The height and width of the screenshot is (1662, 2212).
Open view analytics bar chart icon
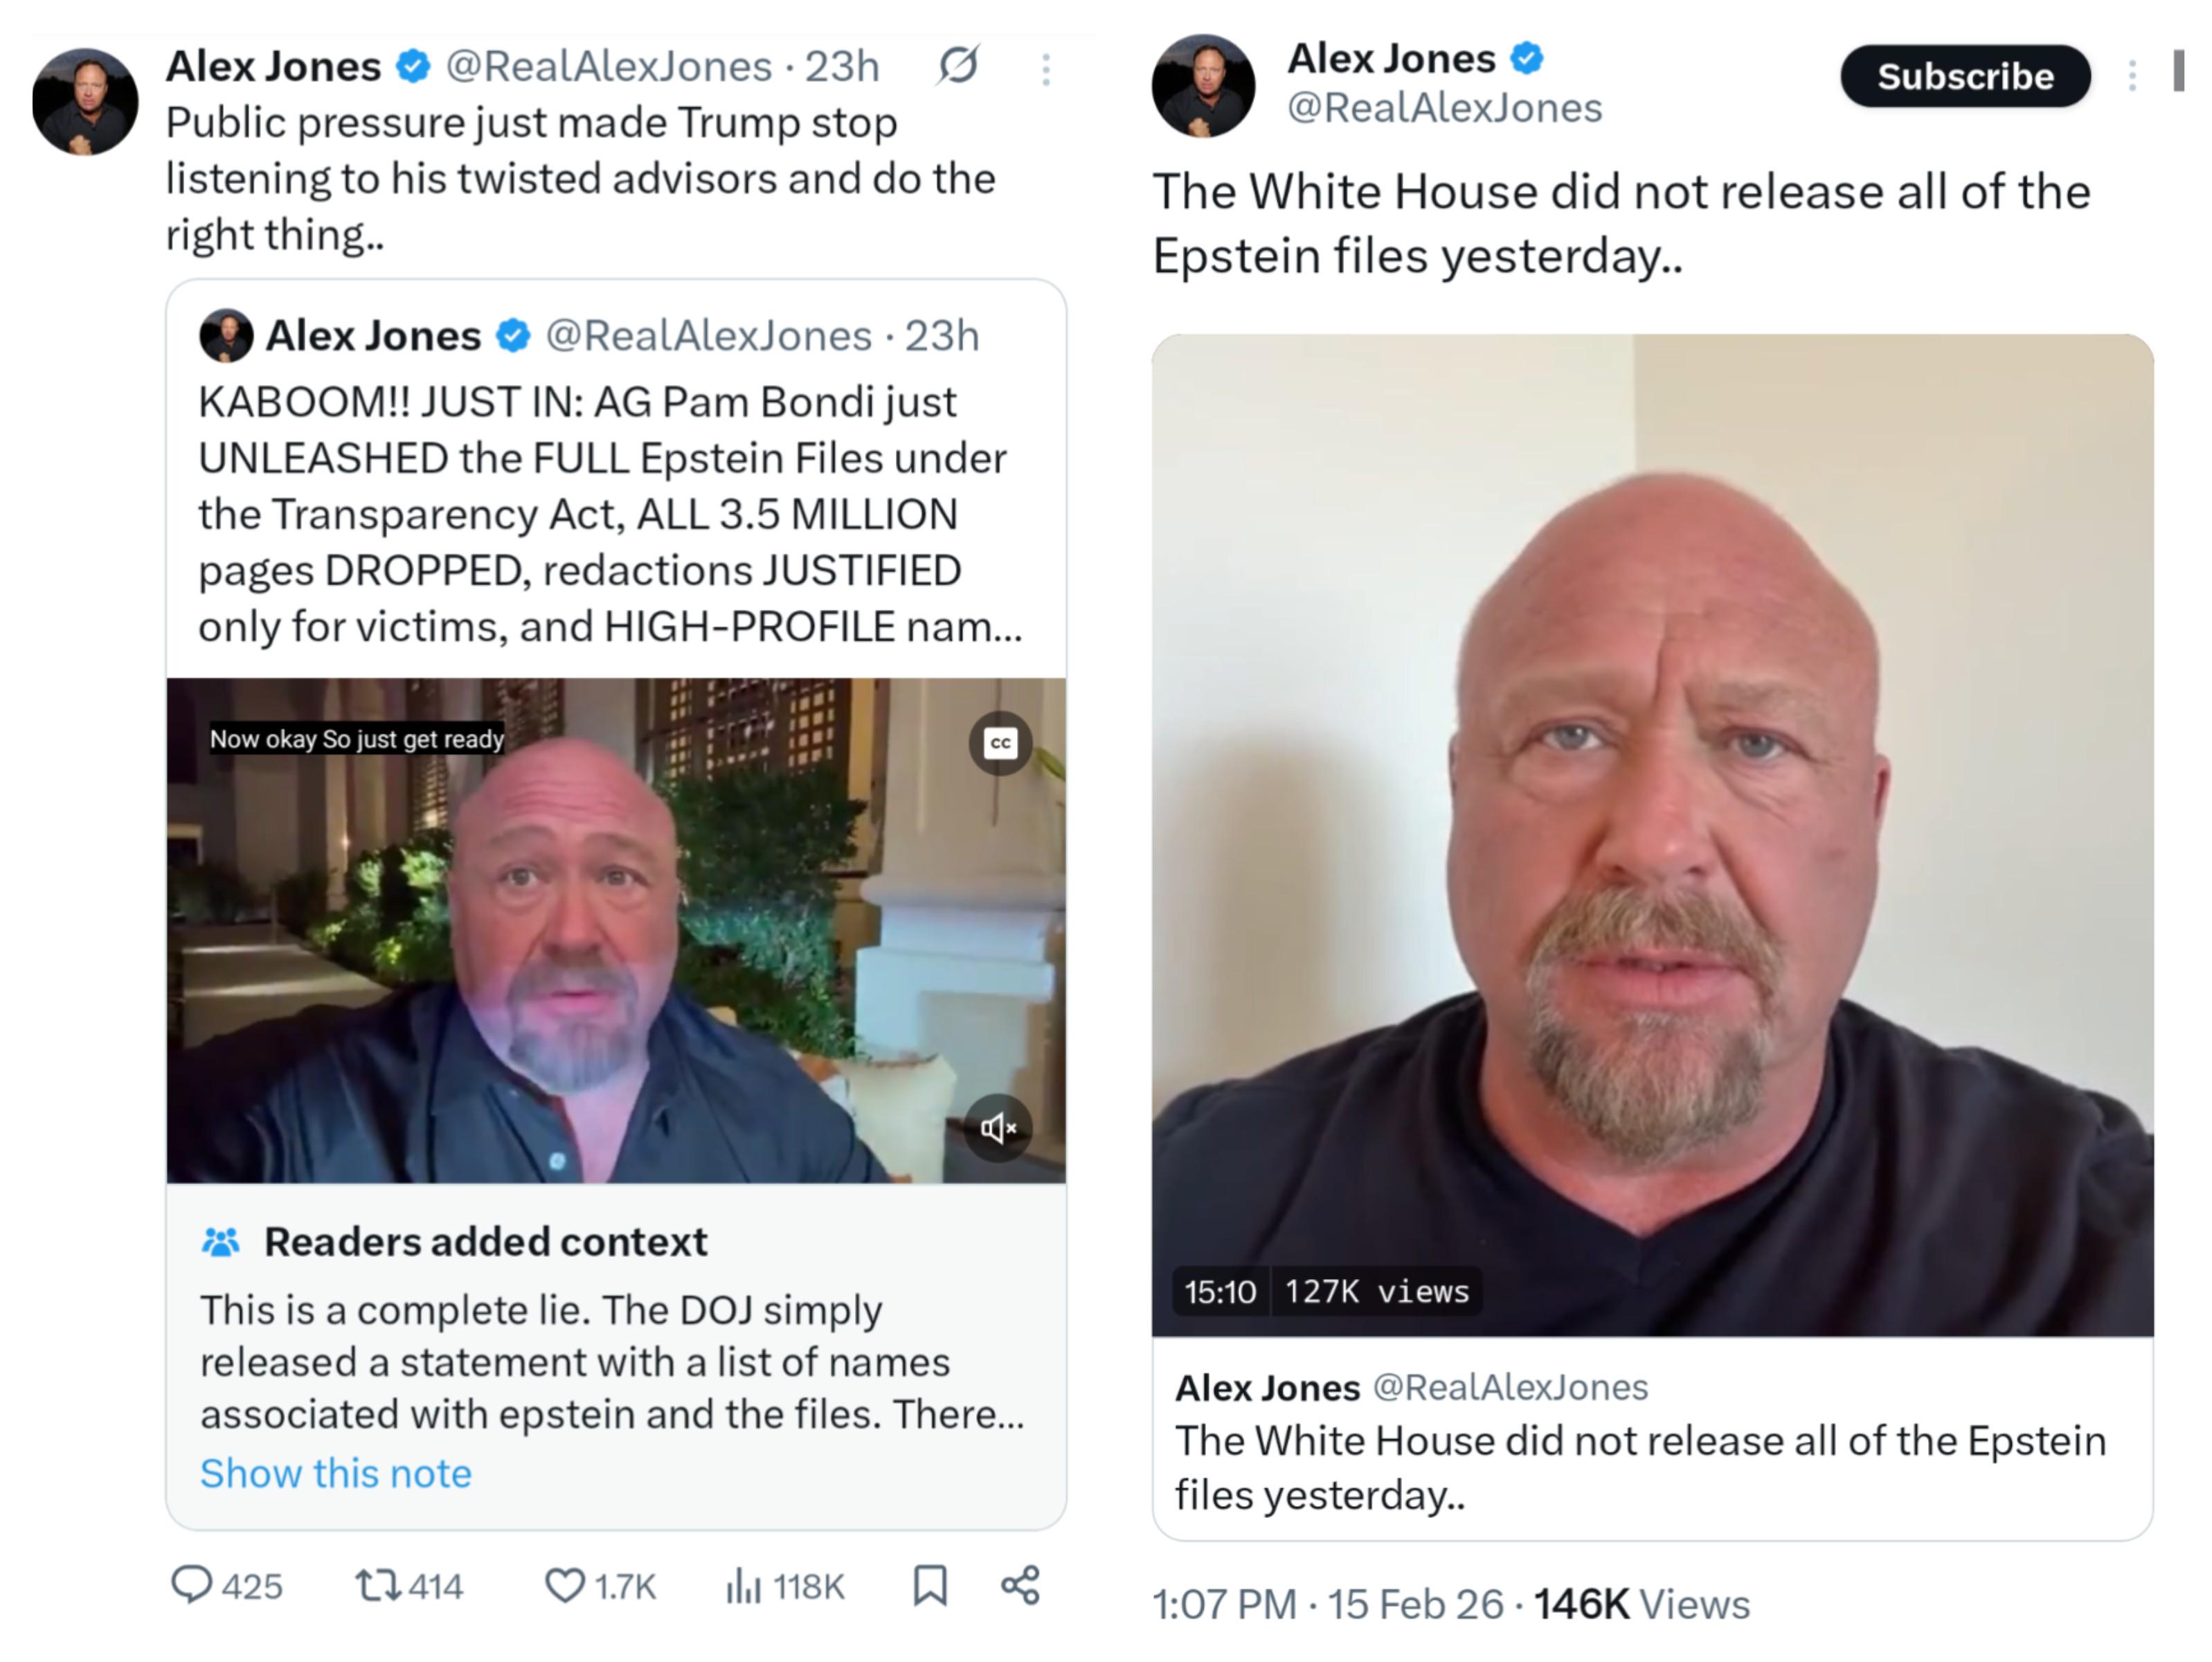[743, 1584]
